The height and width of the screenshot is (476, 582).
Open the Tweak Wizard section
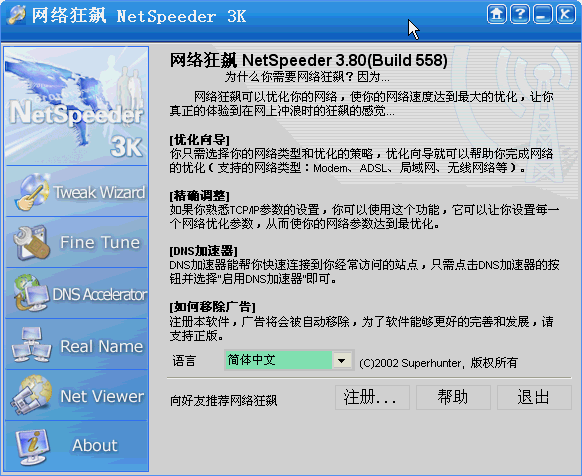click(77, 192)
